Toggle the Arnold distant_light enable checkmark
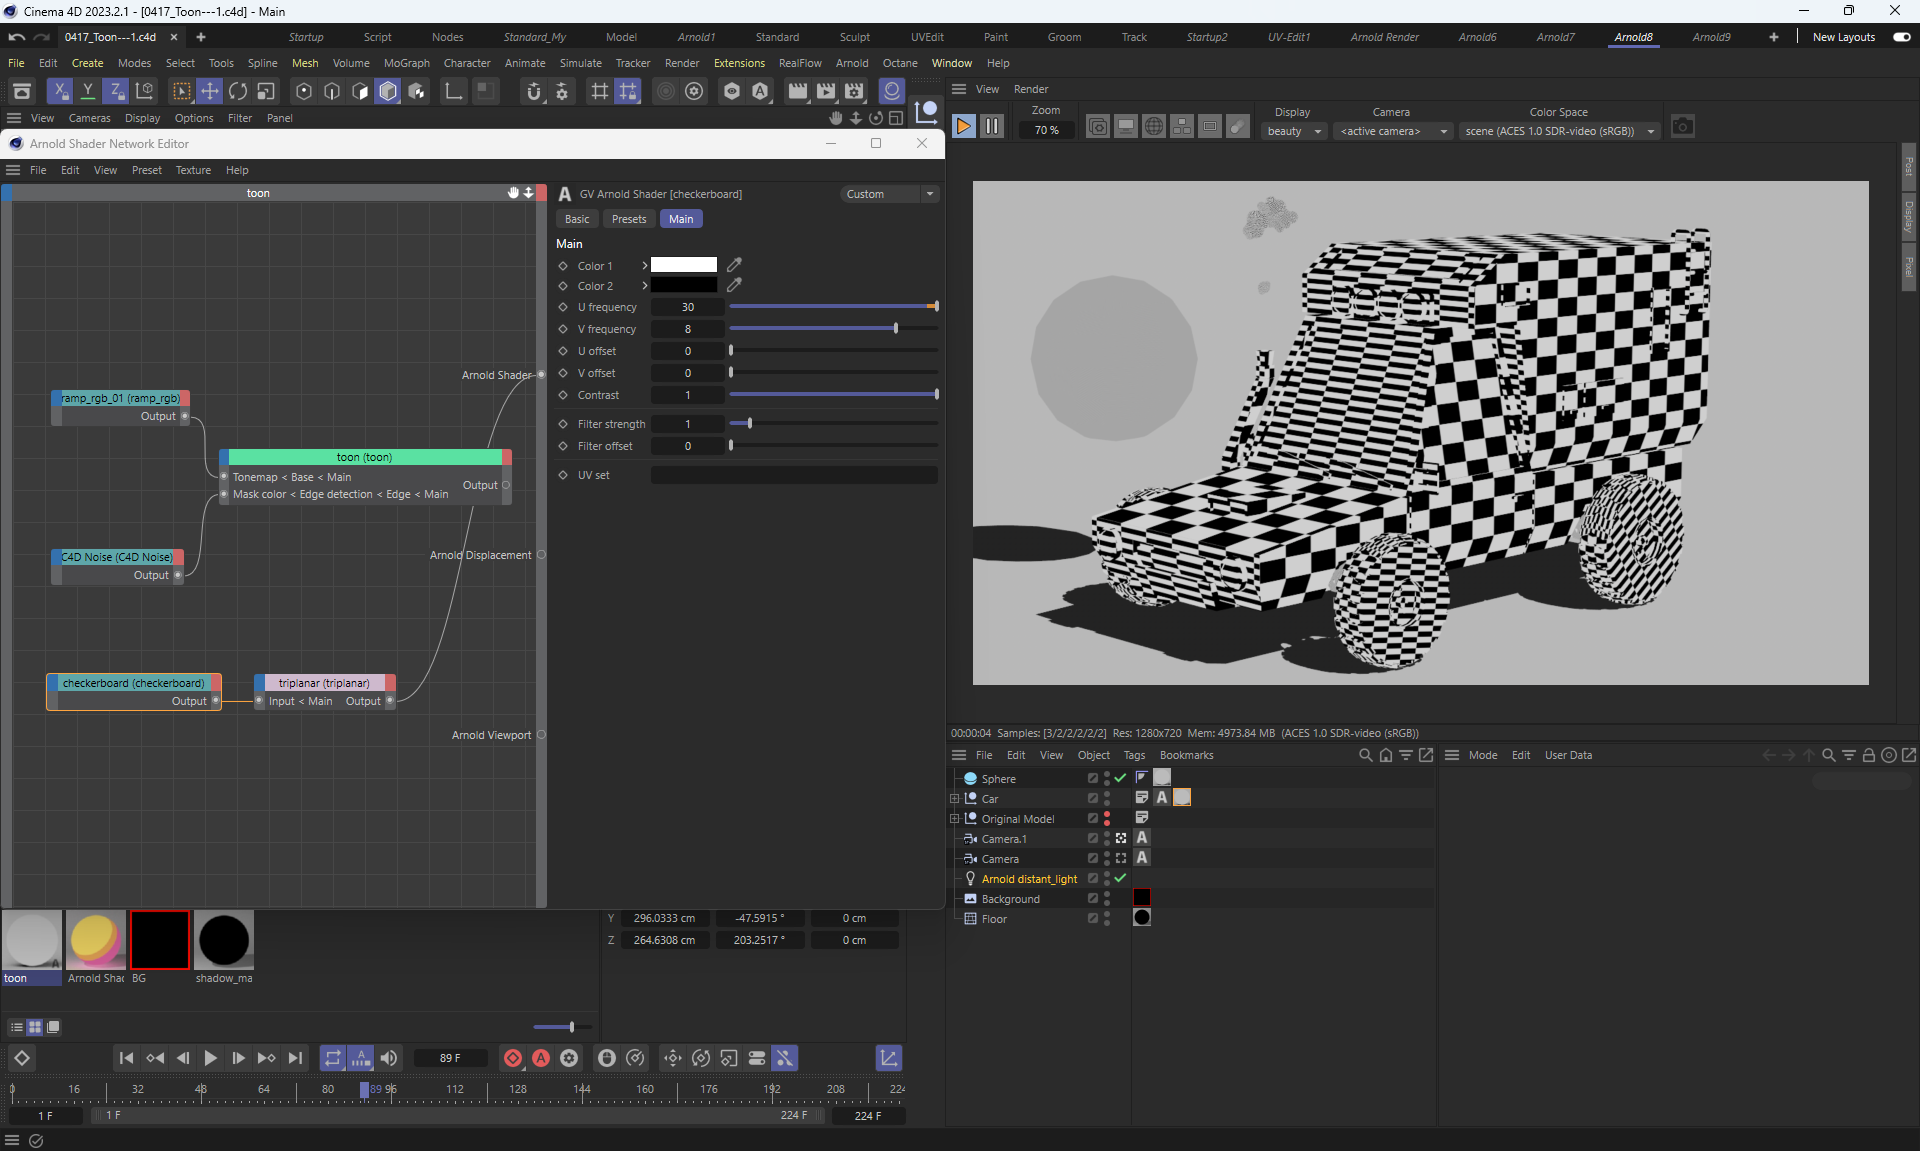The width and height of the screenshot is (1920, 1151). (x=1121, y=878)
